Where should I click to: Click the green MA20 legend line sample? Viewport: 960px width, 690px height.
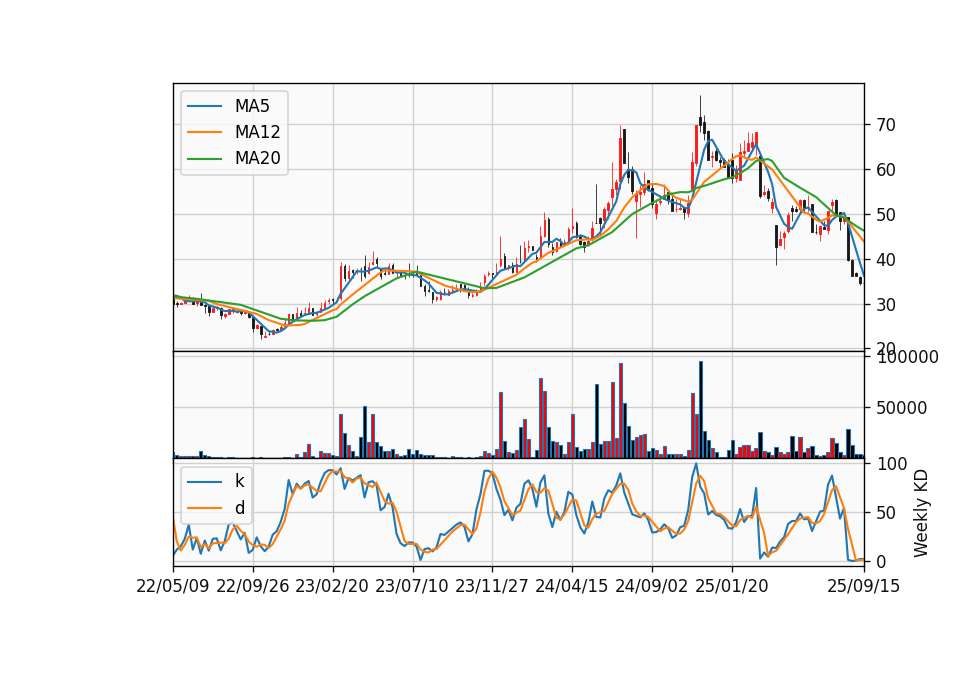(204, 159)
